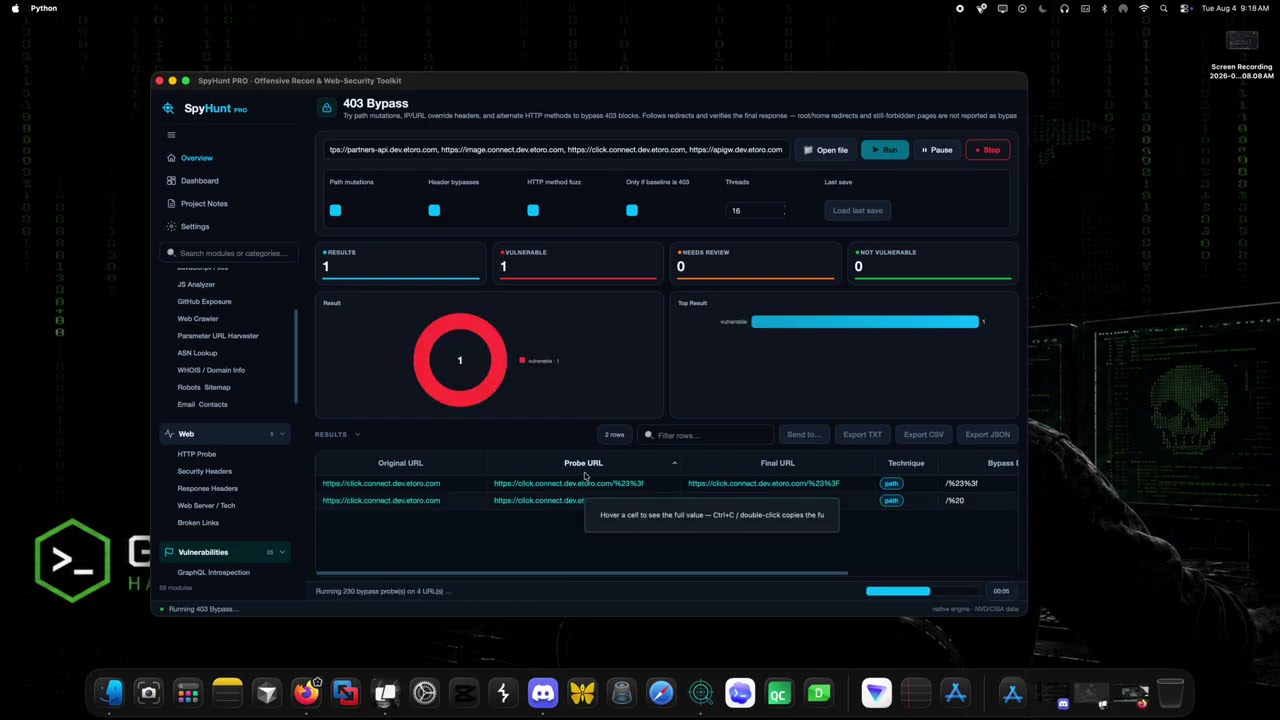Select the GitHub Exposure module
The height and width of the screenshot is (720, 1280).
tap(204, 301)
